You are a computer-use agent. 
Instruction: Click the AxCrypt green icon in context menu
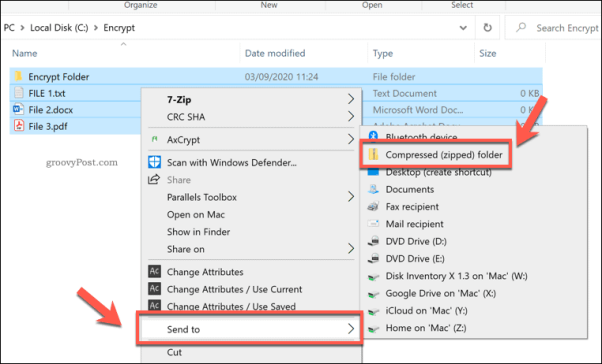tap(154, 139)
